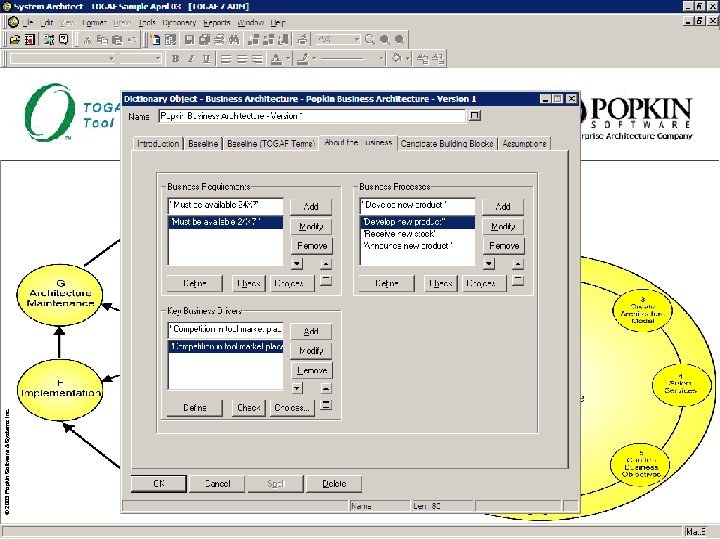Select 'Develop new product' list row
Screen dimensions: 720x540
(x=417, y=222)
